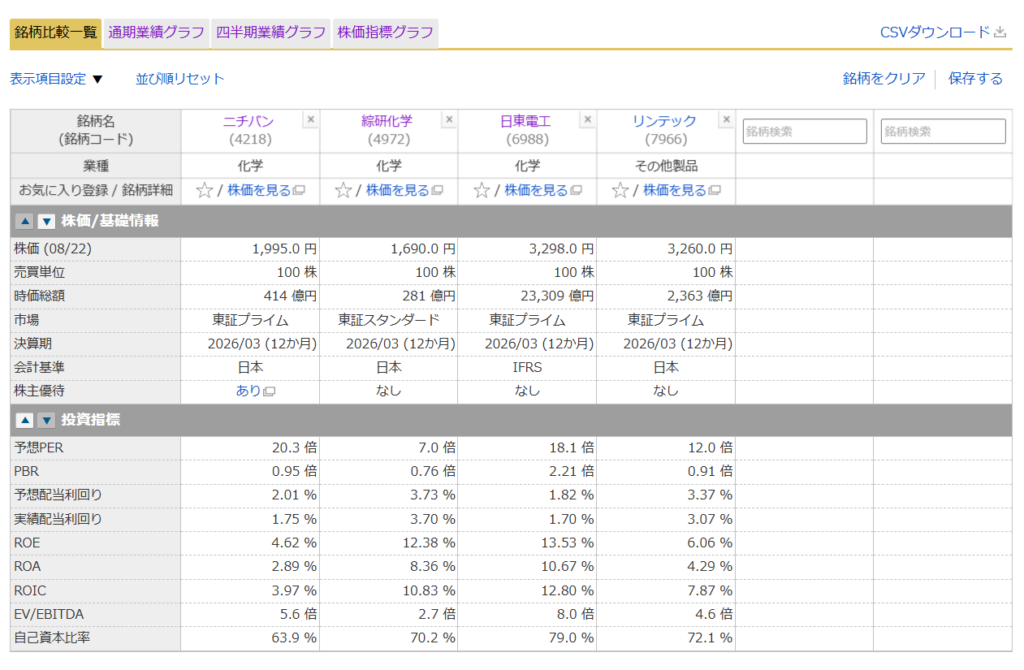The image size is (1024, 670).
Task: Select the 銘柄比較一覧 tab
Action: [56, 33]
